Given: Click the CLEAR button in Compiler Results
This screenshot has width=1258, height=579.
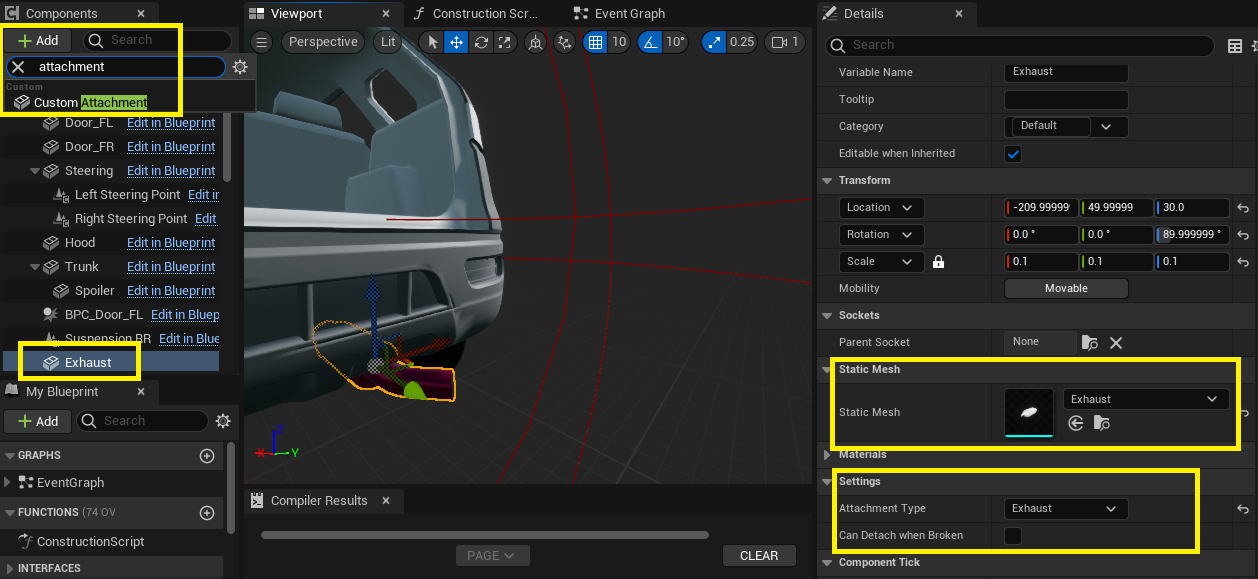Looking at the screenshot, I should click(759, 556).
